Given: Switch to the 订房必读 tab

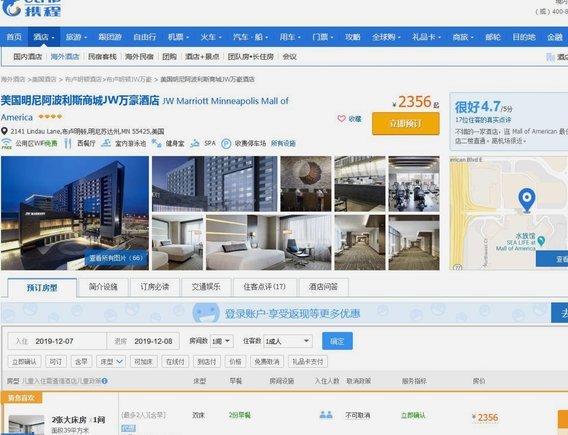Looking at the screenshot, I should coord(155,287).
